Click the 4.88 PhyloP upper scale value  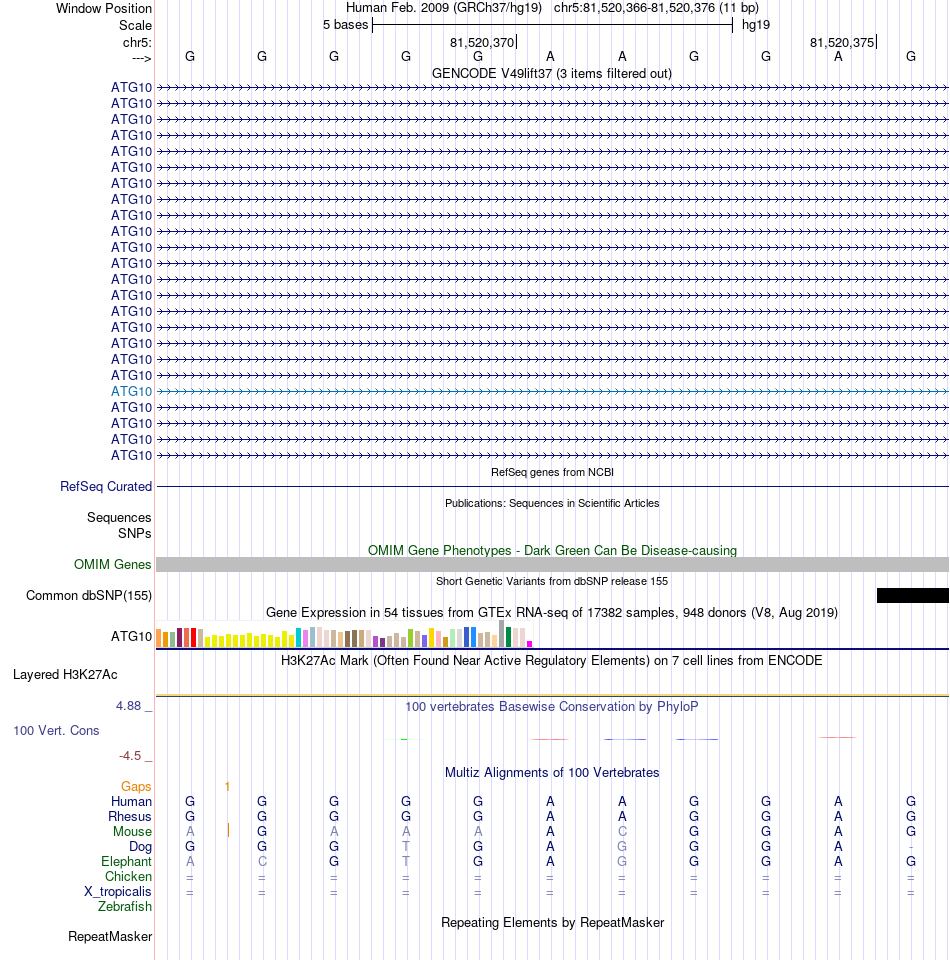coord(129,706)
